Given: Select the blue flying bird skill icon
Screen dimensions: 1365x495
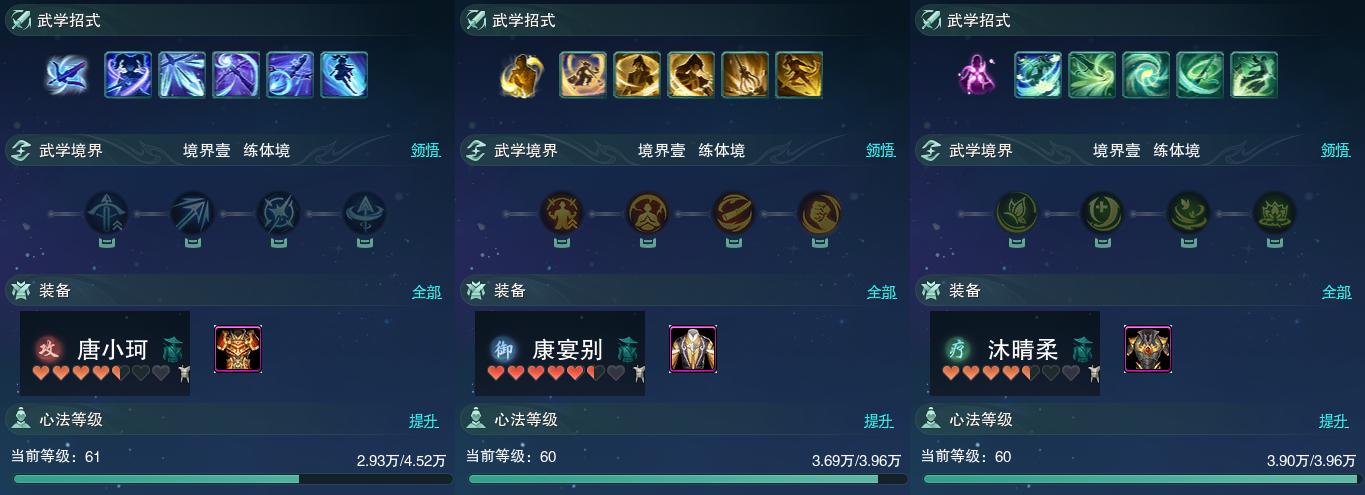Looking at the screenshot, I should coord(67,75).
